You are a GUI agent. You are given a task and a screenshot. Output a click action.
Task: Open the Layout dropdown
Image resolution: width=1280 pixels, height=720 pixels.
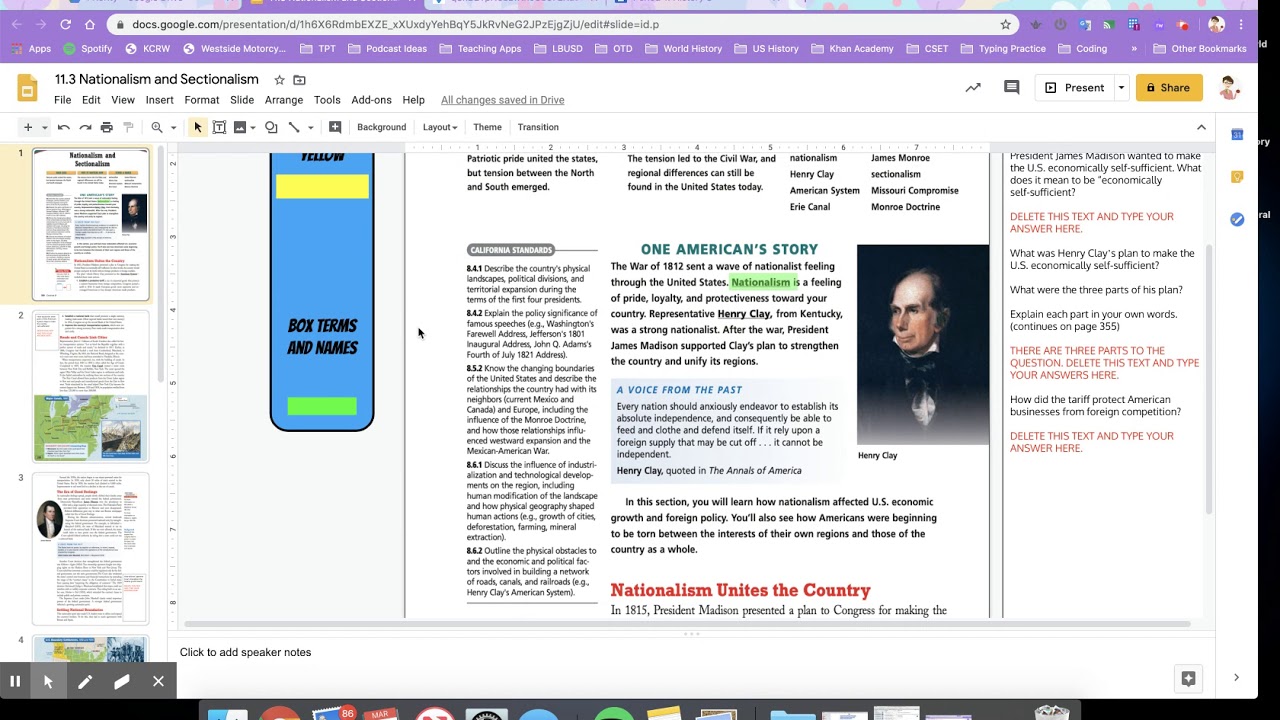440,127
